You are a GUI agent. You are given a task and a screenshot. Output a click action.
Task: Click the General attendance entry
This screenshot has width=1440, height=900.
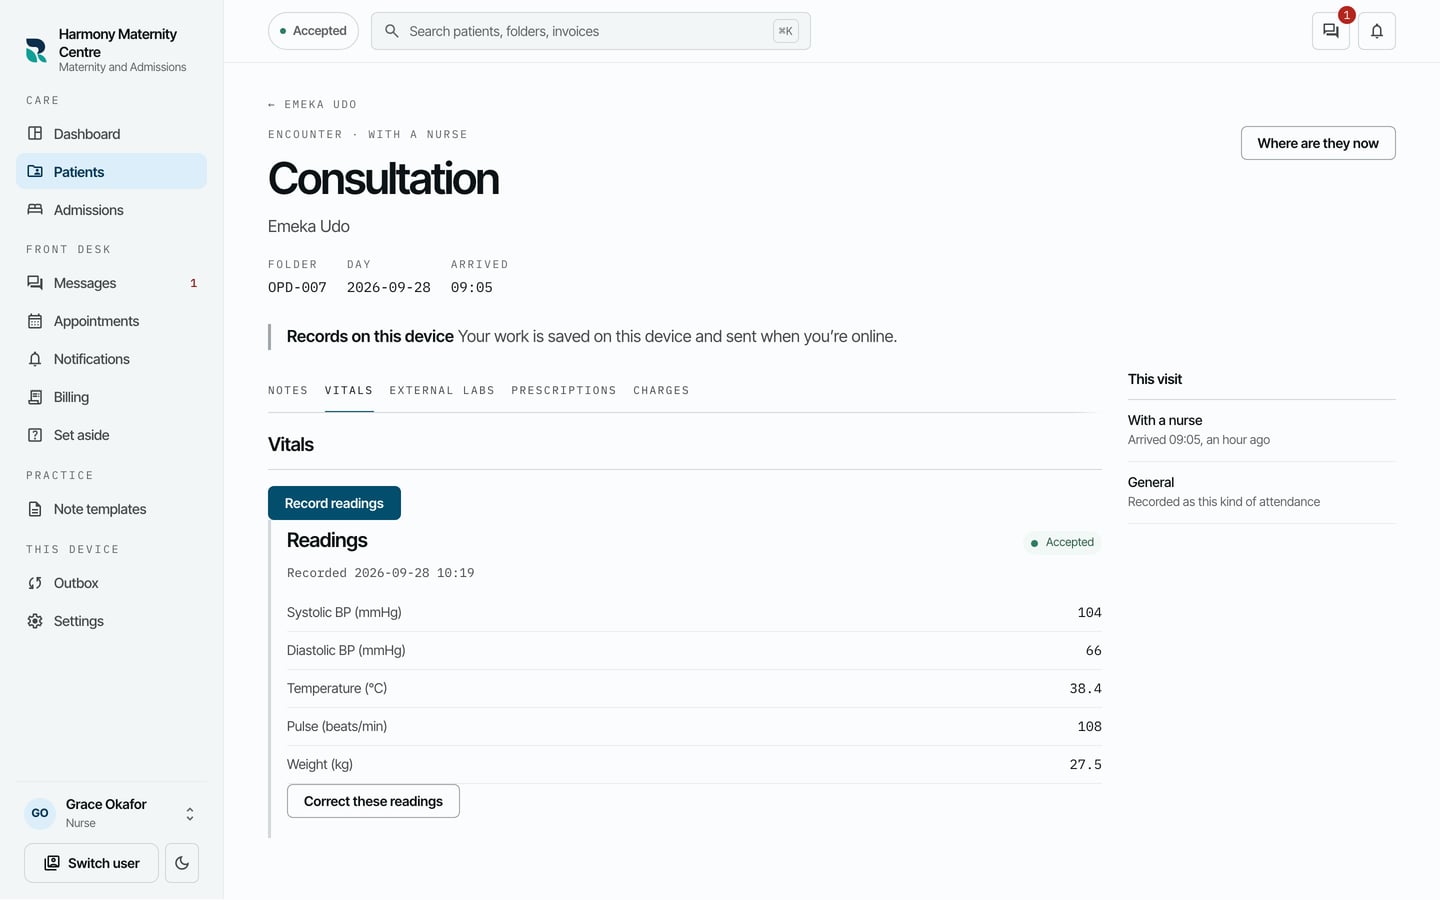[x=1262, y=492]
